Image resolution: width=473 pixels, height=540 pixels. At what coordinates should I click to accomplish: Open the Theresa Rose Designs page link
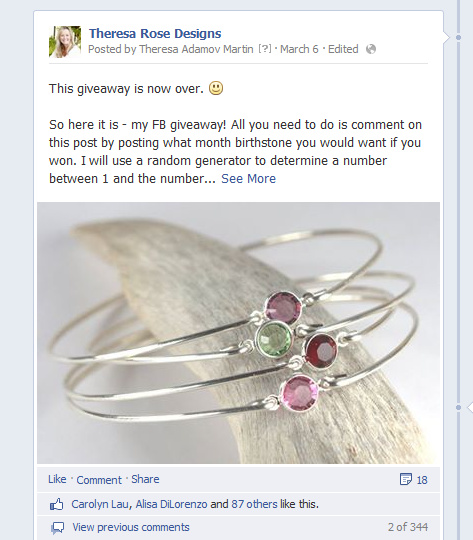coord(155,33)
